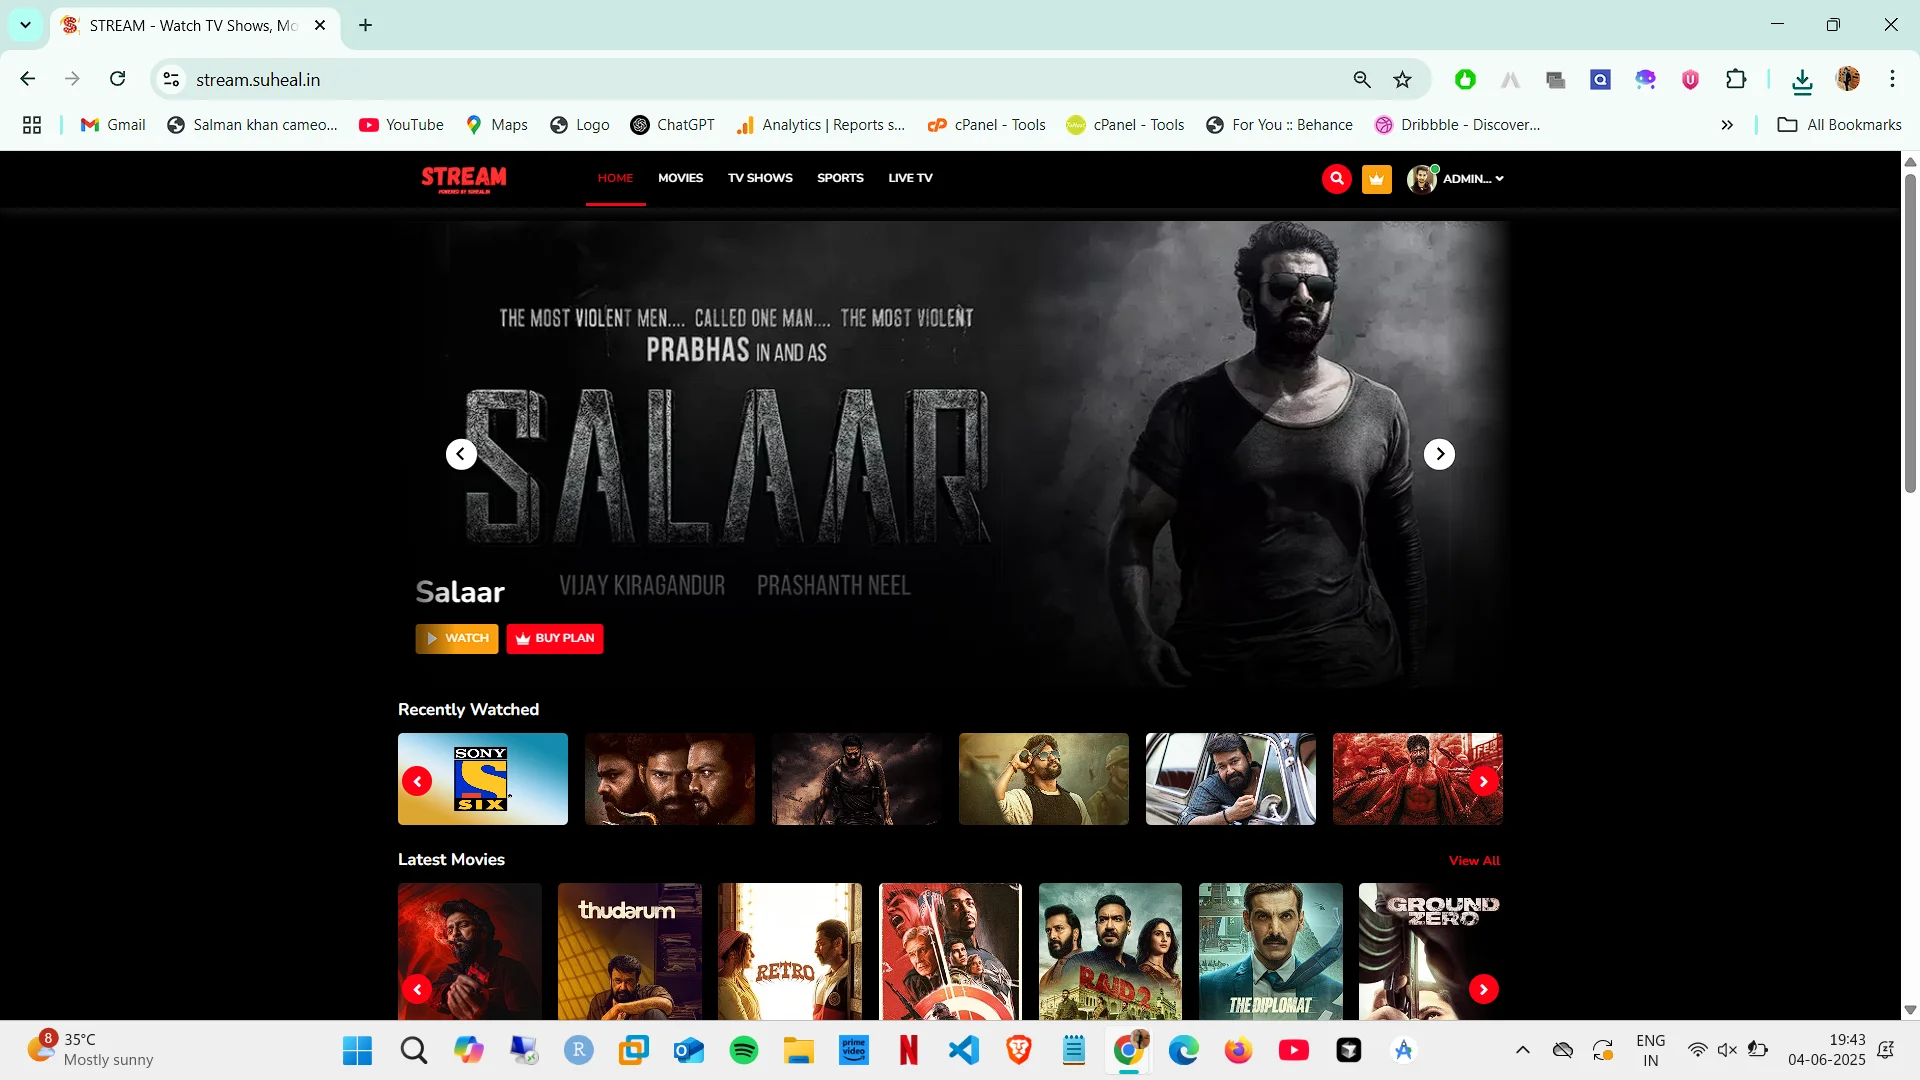The image size is (1920, 1080).
Task: Click the page vertical scrollbar thumb
Action: click(1910, 333)
